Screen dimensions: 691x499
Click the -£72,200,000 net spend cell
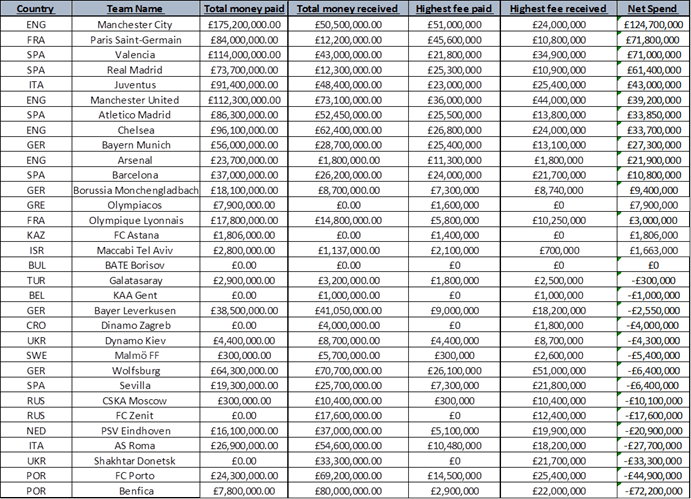(653, 491)
